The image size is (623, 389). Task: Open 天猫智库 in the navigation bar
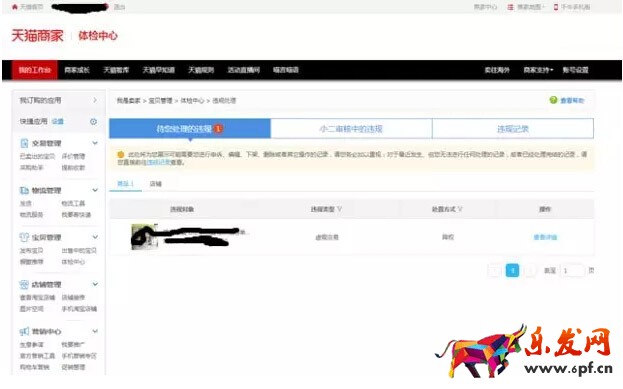coord(116,70)
